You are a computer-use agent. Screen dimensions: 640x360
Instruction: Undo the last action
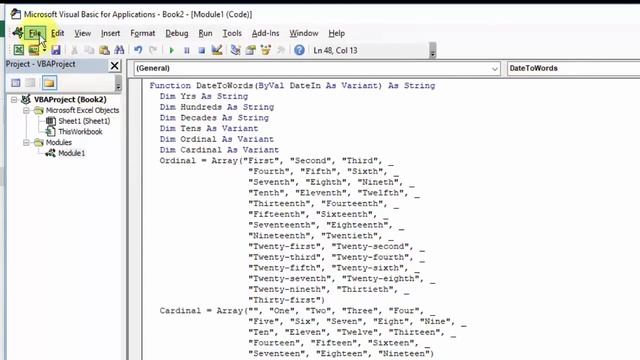(x=138, y=50)
